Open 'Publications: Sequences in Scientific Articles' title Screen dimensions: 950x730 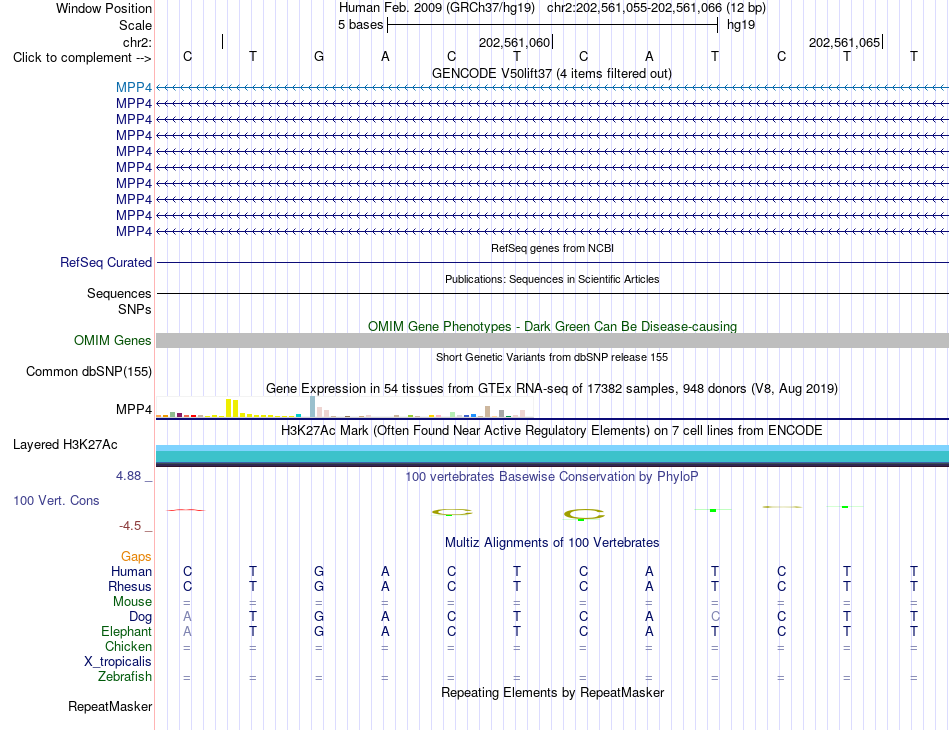[552, 279]
